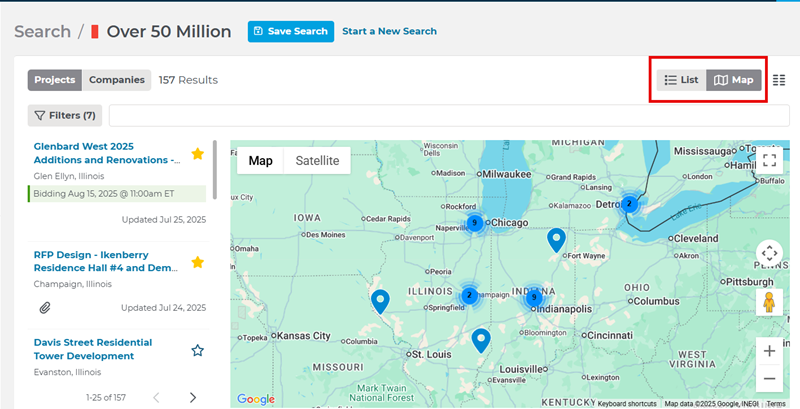The height and width of the screenshot is (409, 800).
Task: Click the 1-25 of 157 pagination text
Action: (x=106, y=397)
